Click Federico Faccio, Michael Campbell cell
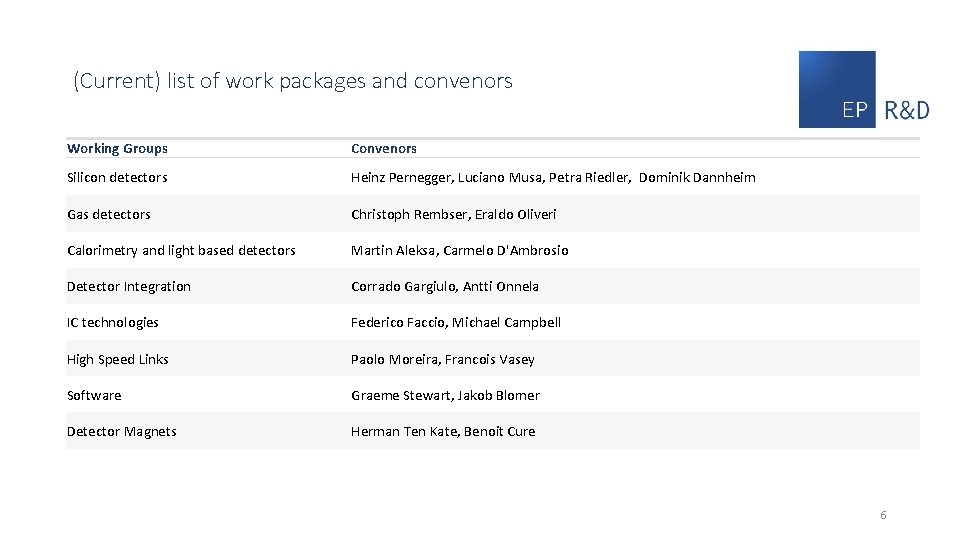Screen dimensions: 960x540 point(455,322)
